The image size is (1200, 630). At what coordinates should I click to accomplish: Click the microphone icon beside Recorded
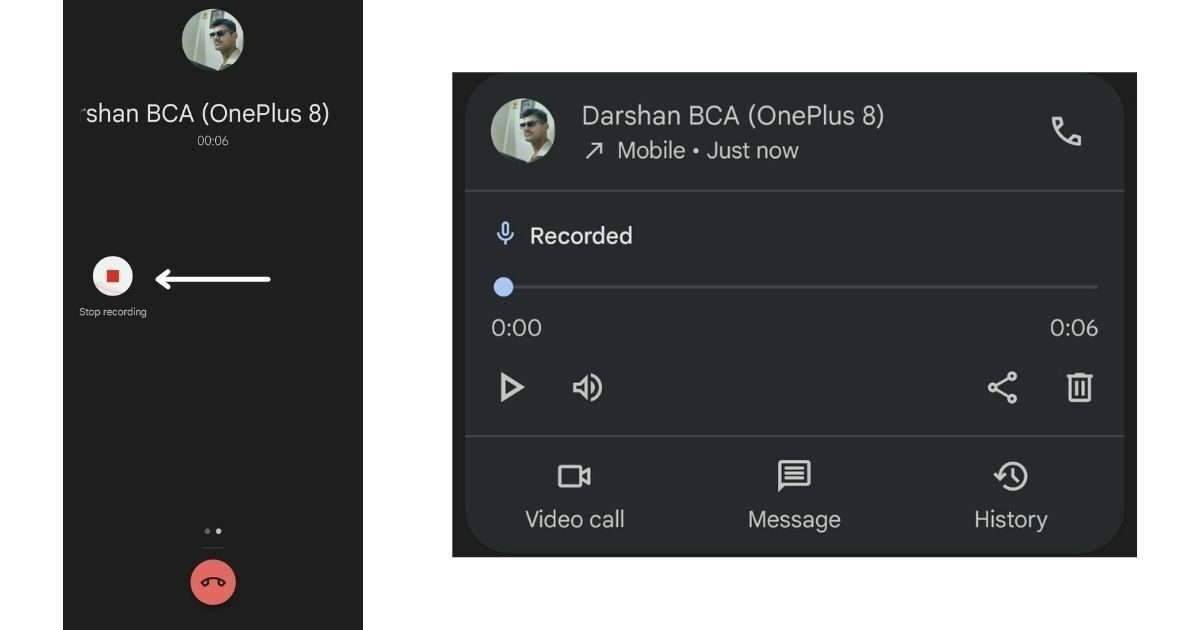pos(505,235)
